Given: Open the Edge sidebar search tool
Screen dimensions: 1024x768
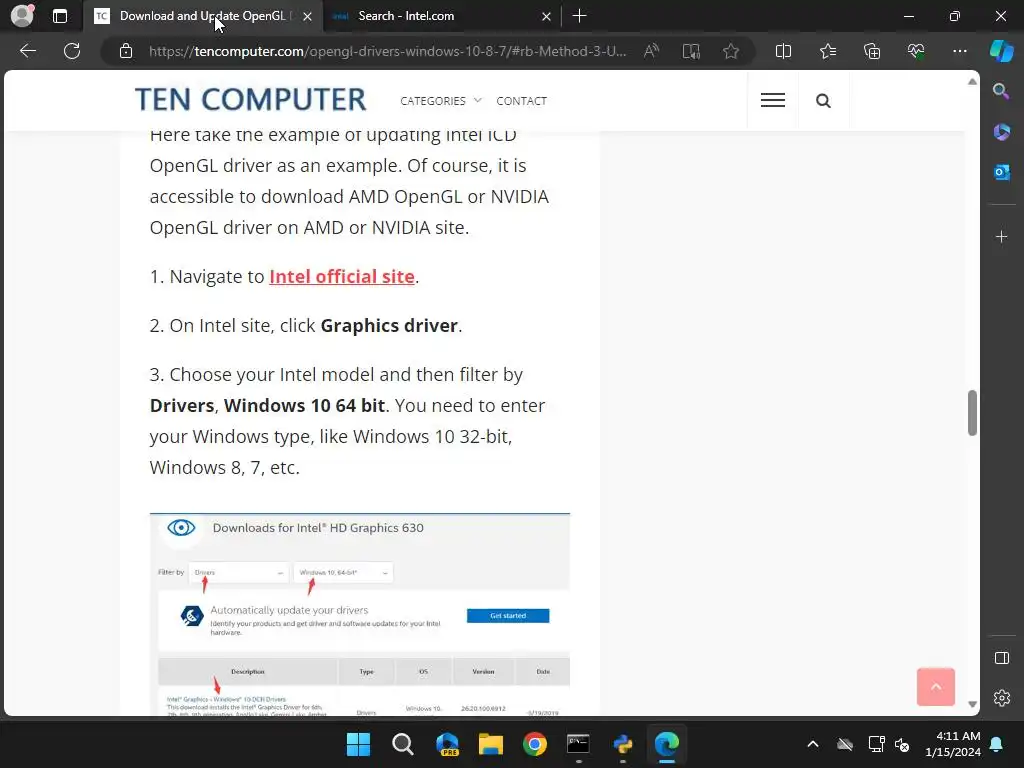Looking at the screenshot, I should point(1001,91).
